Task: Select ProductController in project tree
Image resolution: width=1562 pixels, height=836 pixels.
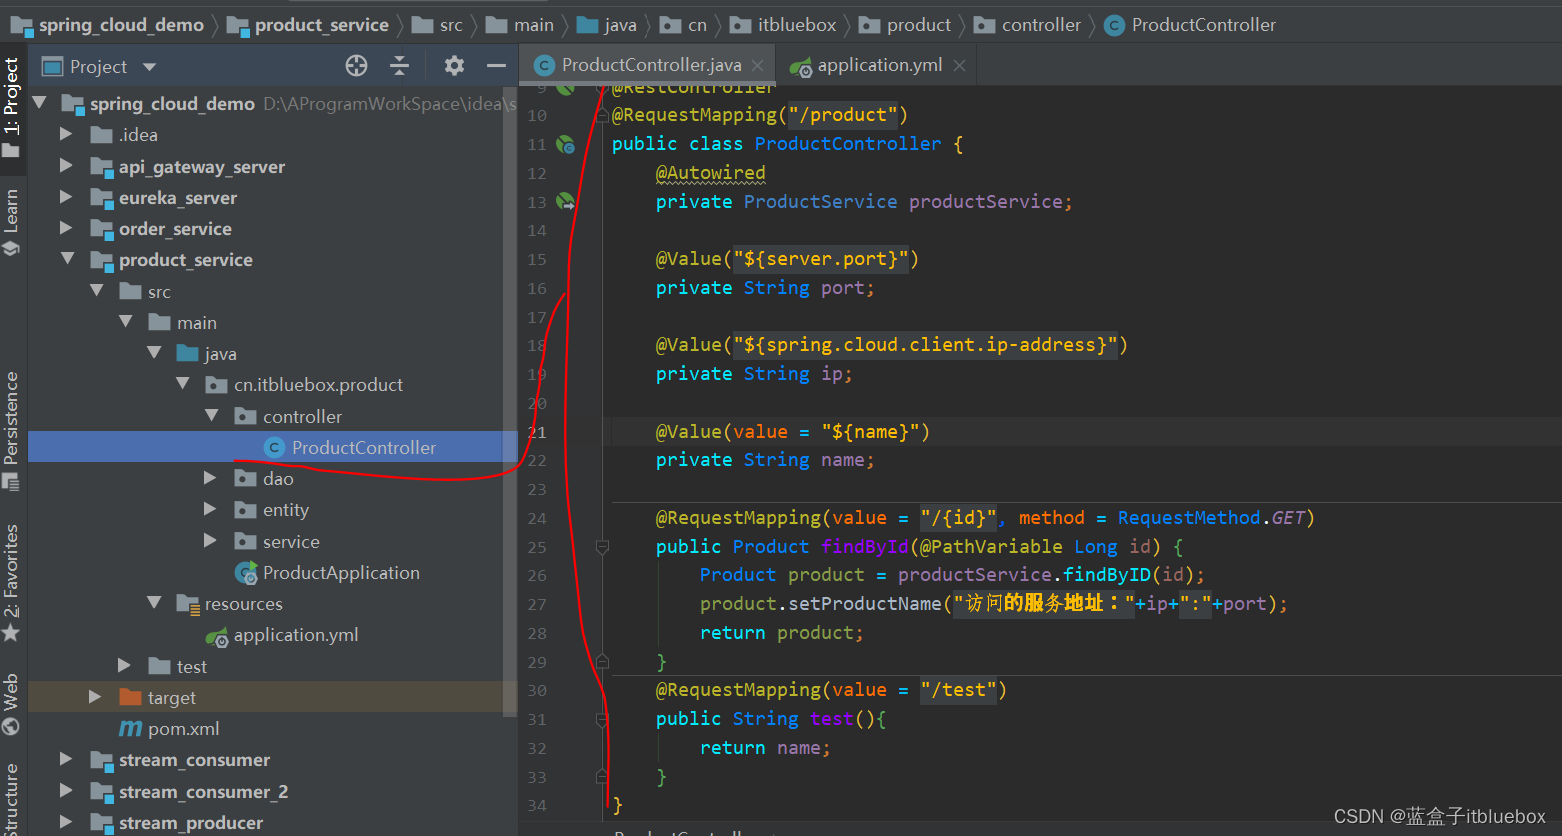Action: (272, 447)
